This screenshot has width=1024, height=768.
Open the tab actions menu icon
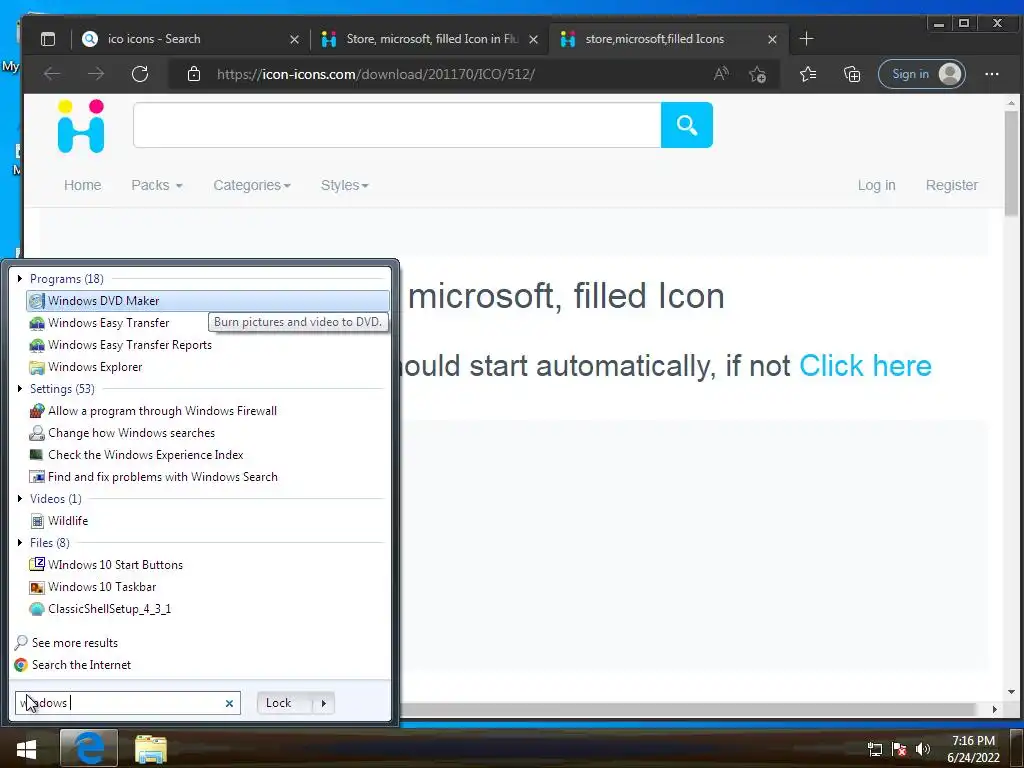click(48, 39)
